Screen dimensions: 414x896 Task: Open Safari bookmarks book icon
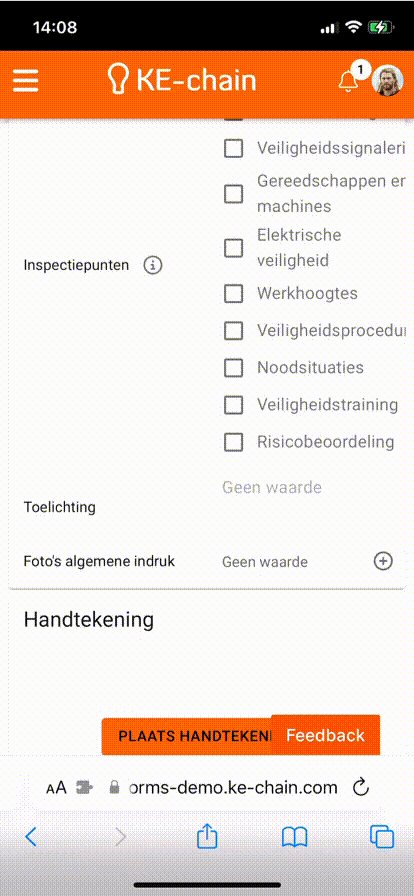[294, 837]
